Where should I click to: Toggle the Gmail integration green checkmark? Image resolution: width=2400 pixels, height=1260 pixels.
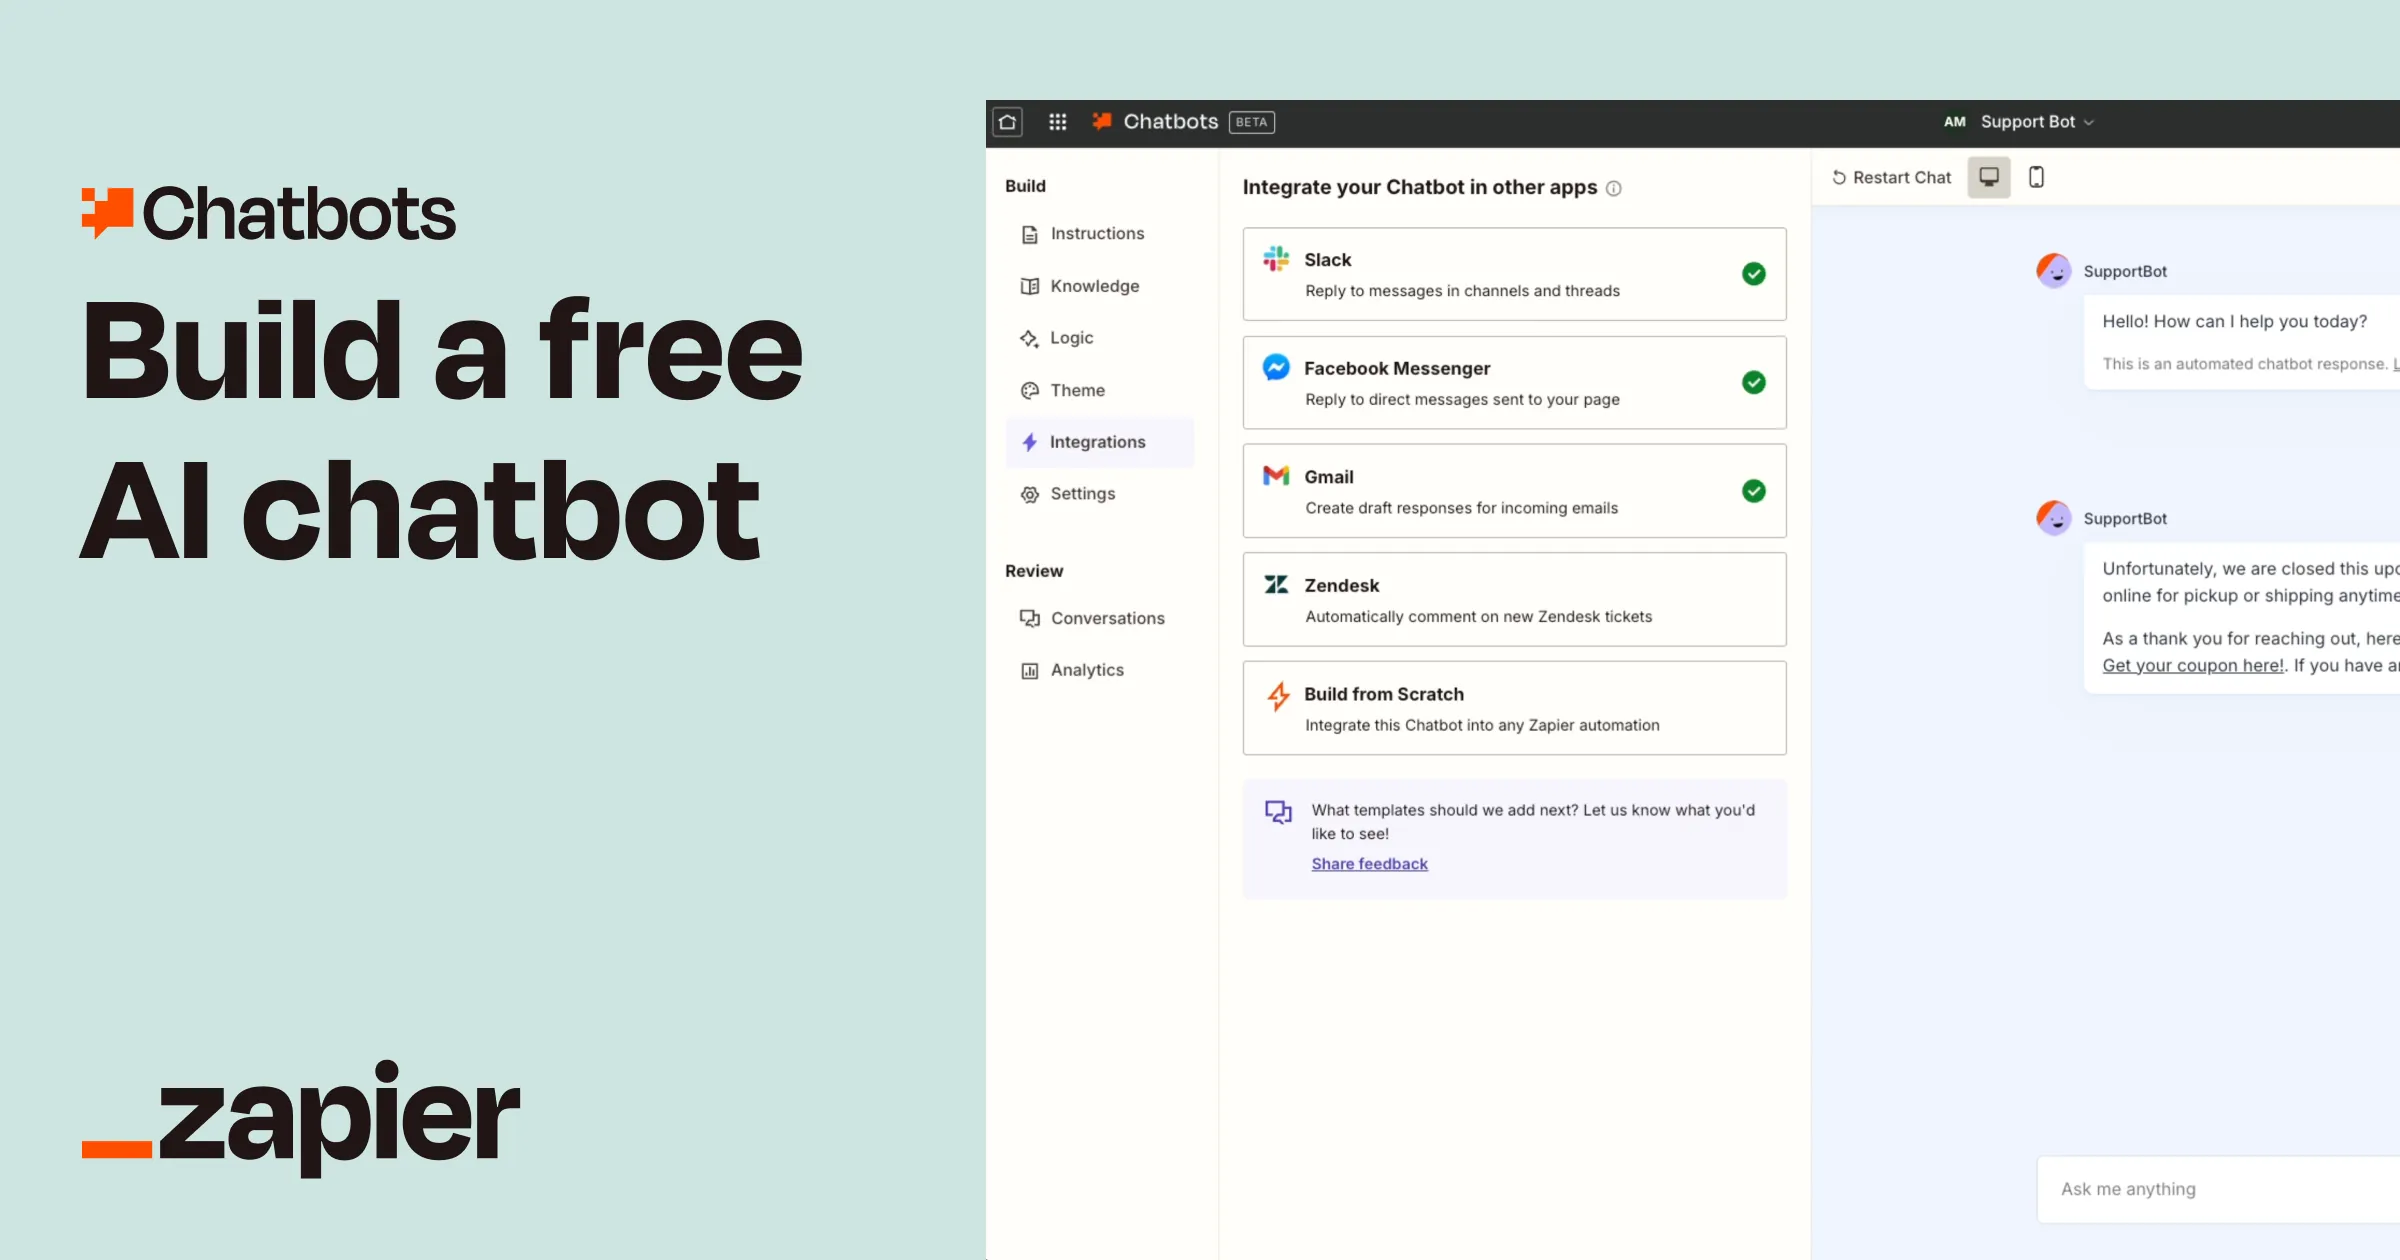[1753, 491]
